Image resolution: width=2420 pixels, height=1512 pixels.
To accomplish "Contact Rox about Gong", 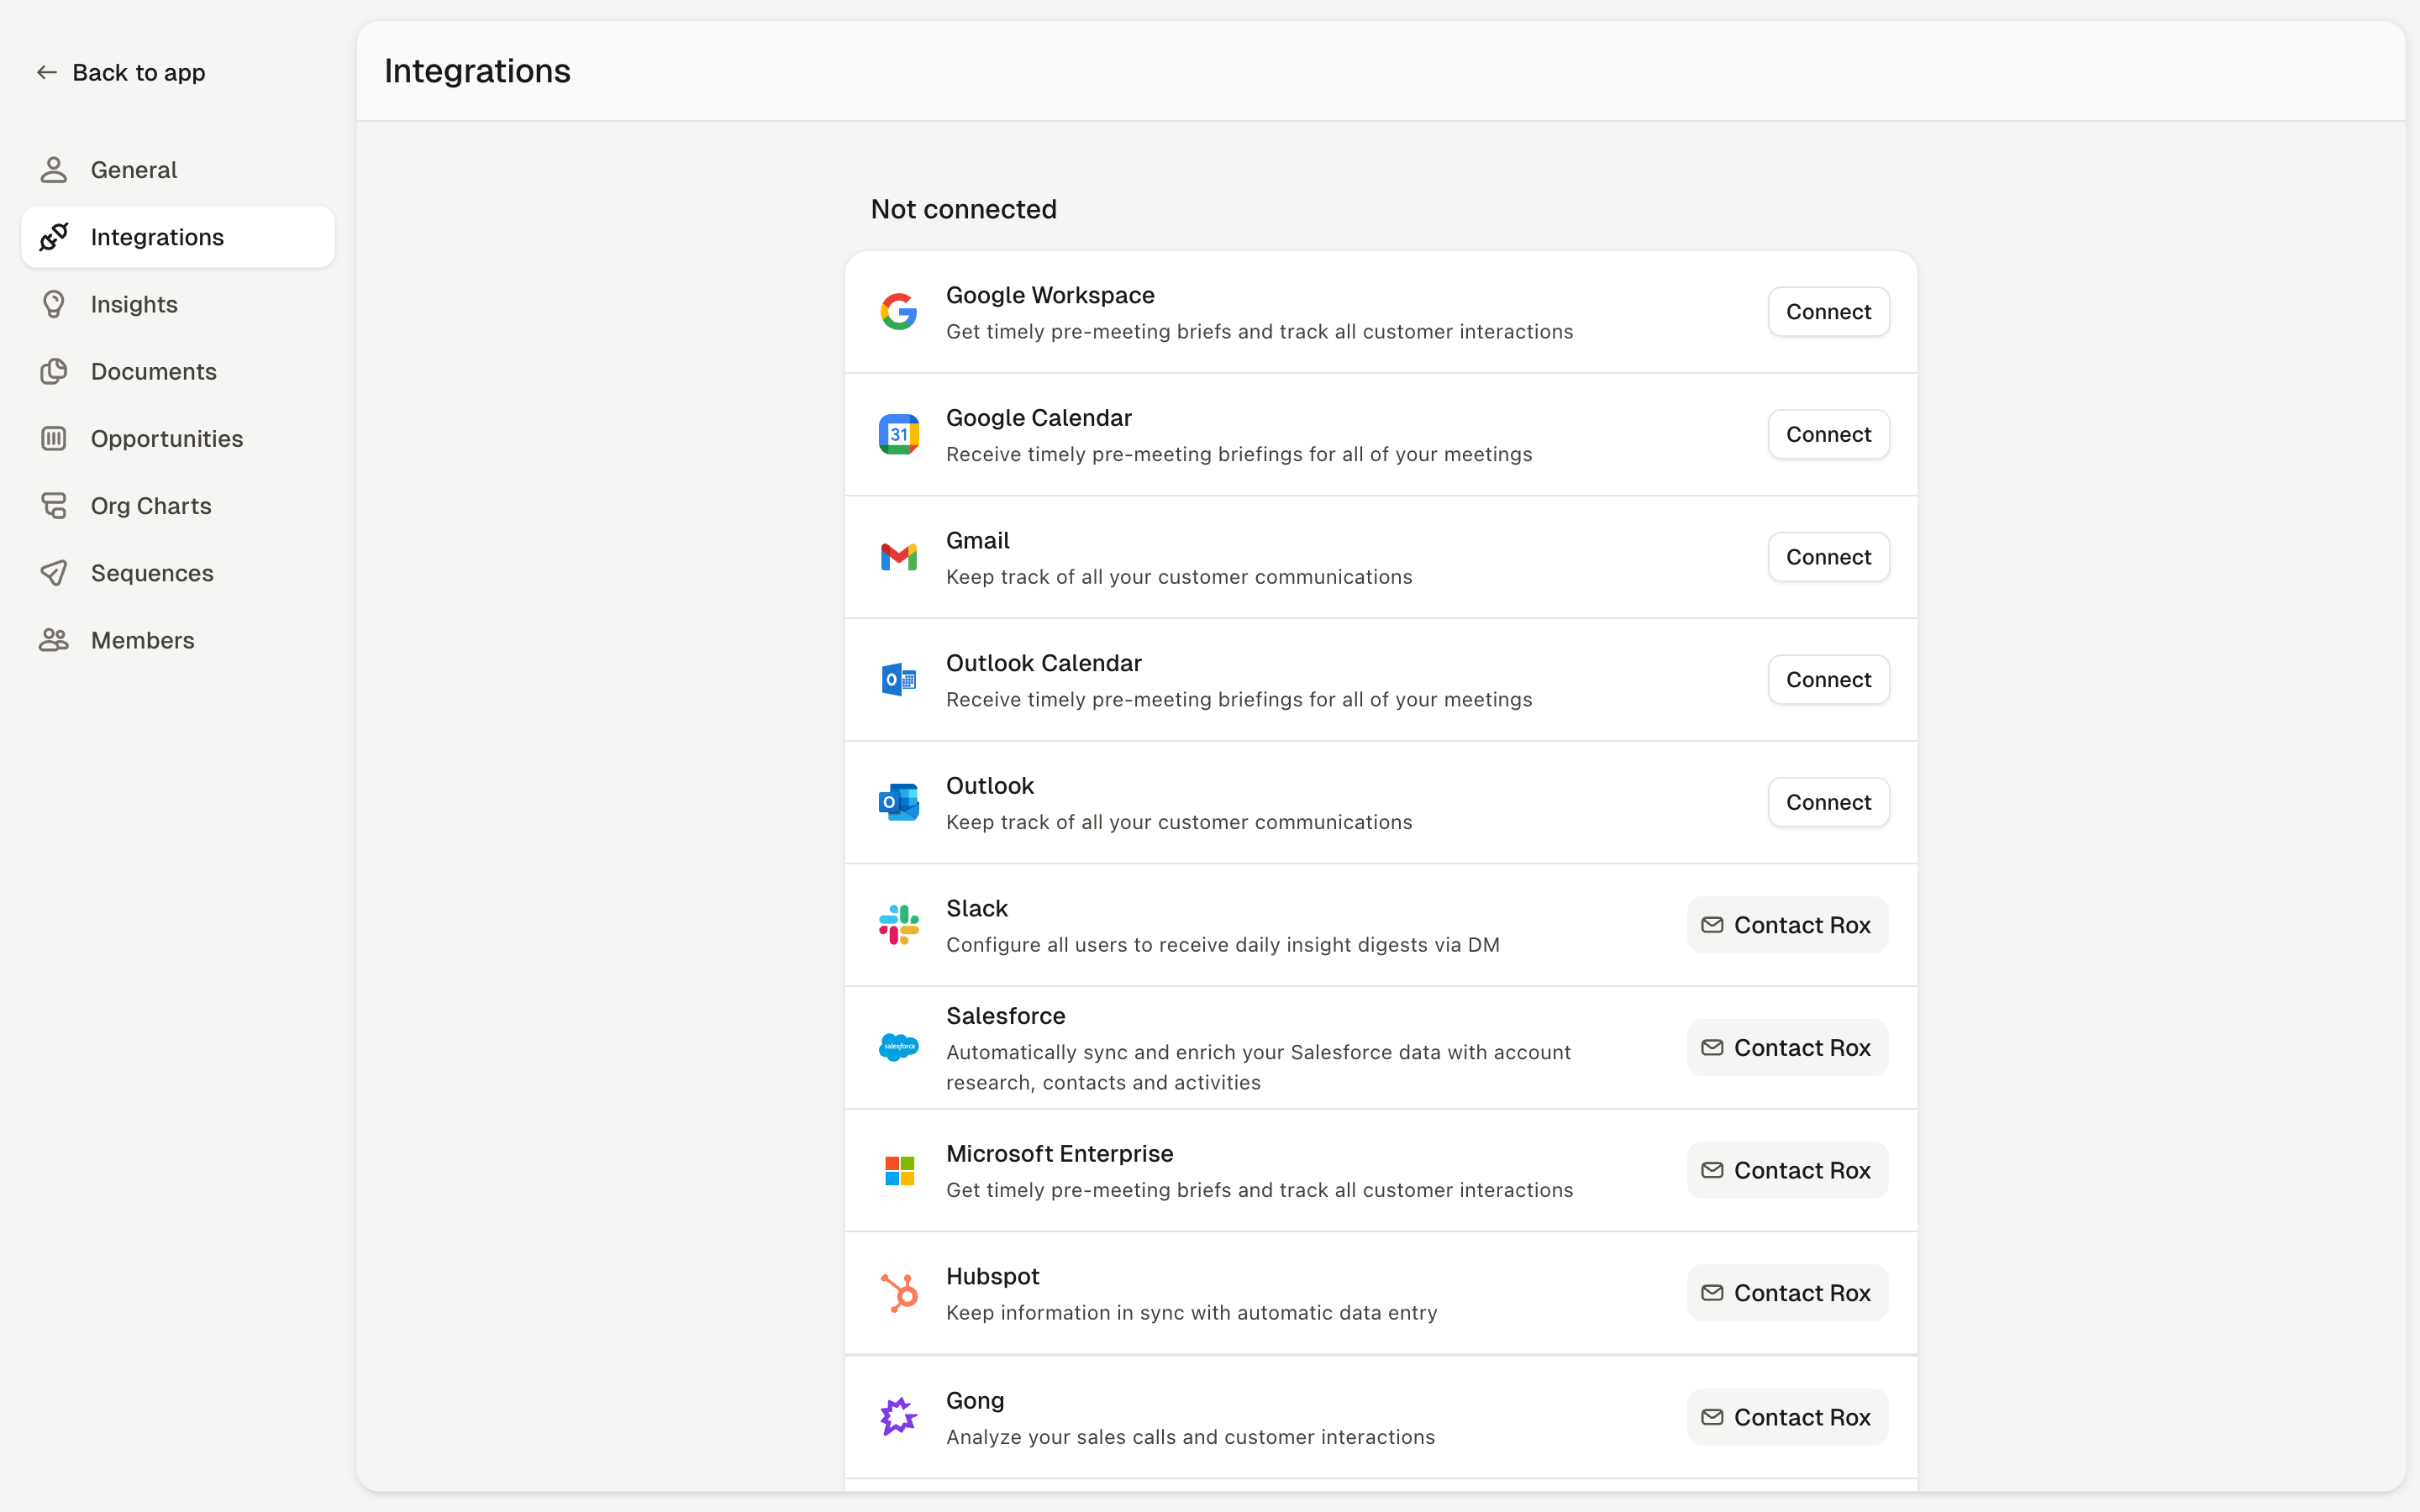I will (1787, 1417).
